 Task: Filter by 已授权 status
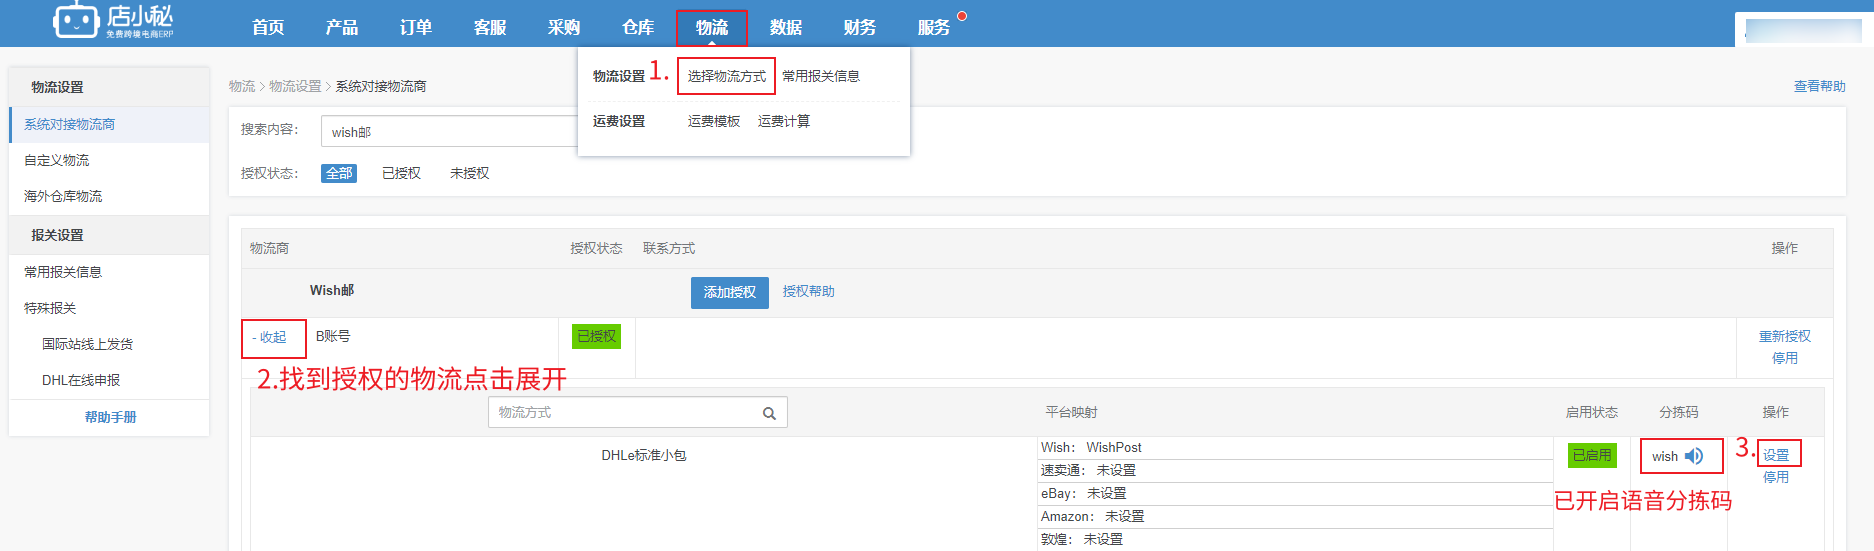[x=401, y=173]
